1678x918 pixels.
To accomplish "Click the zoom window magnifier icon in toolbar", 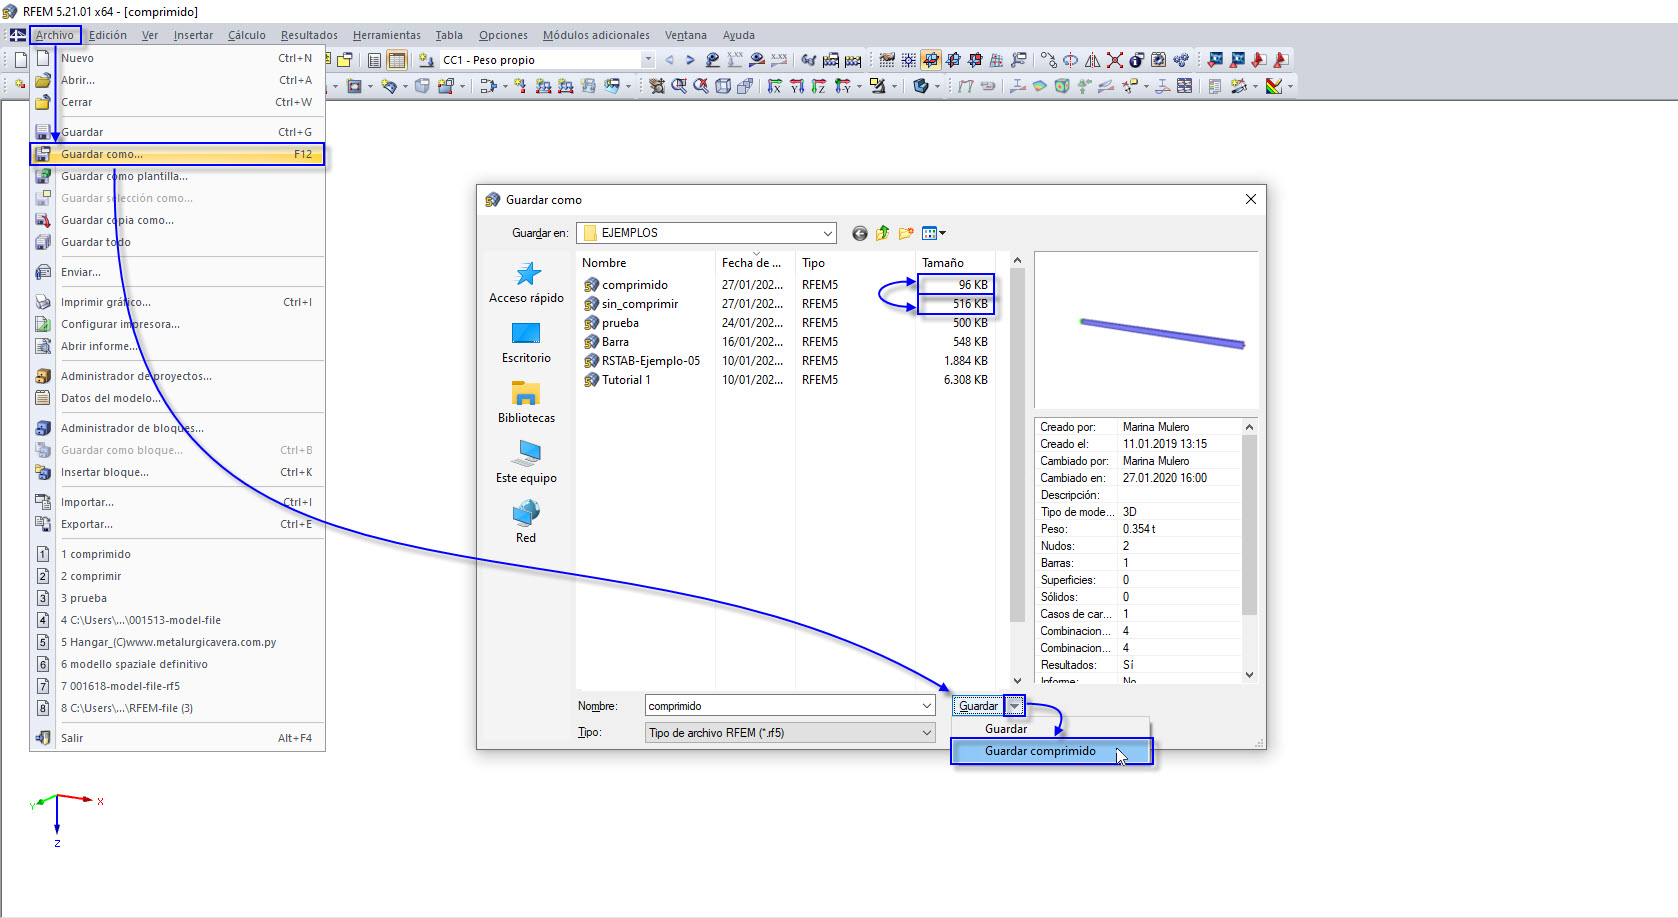I will (679, 86).
